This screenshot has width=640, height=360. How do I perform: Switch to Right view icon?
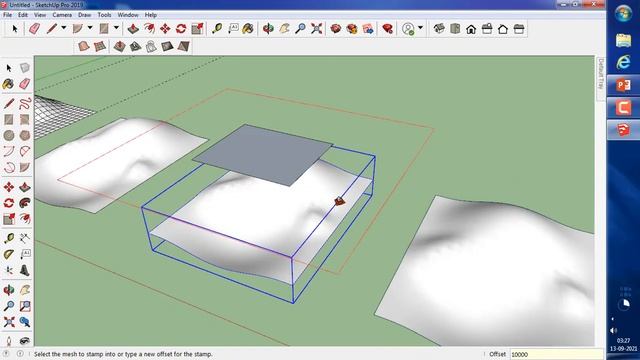pyautogui.click(x=487, y=29)
